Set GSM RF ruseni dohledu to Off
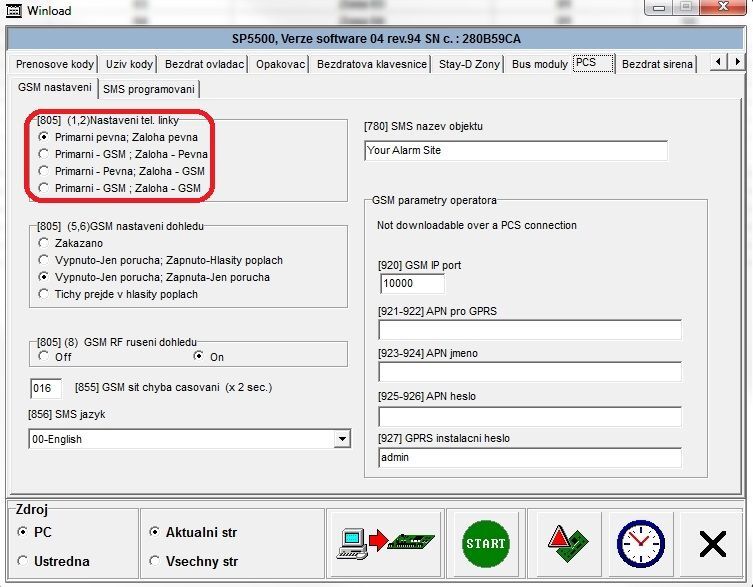The height and width of the screenshot is (587, 753). tap(43, 356)
